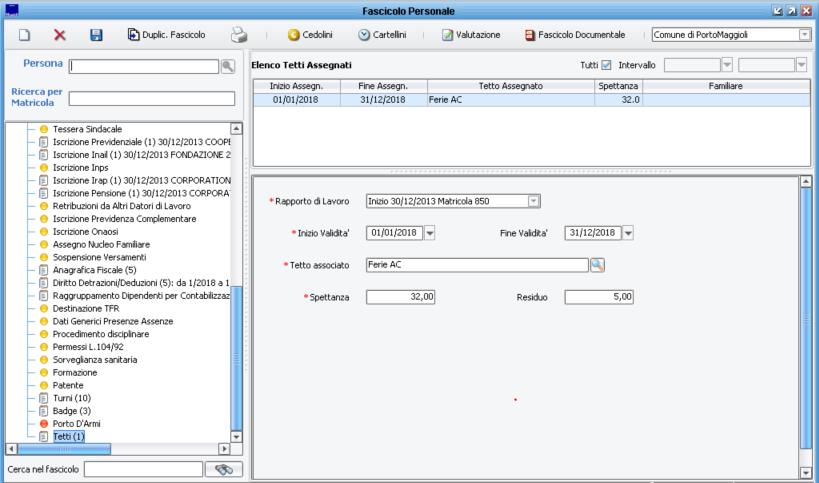This screenshot has width=819, height=483.
Task: Click the Fascicolo Documentale button
Action: pyautogui.click(x=582, y=35)
